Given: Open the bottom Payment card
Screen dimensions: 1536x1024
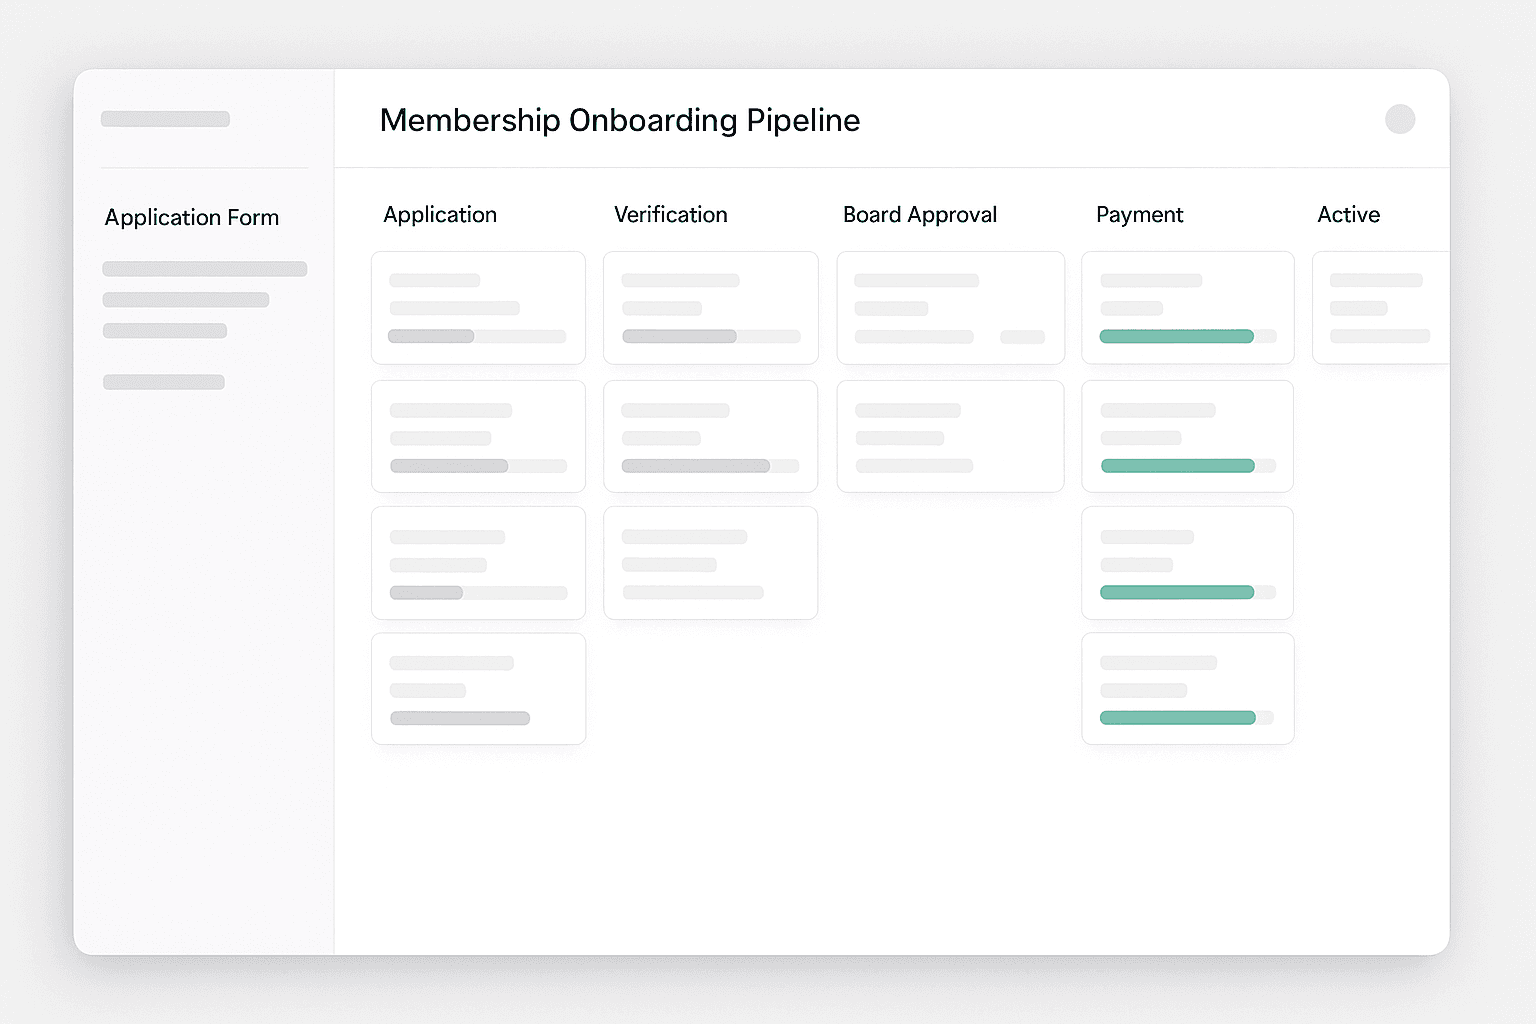Looking at the screenshot, I should (1187, 688).
